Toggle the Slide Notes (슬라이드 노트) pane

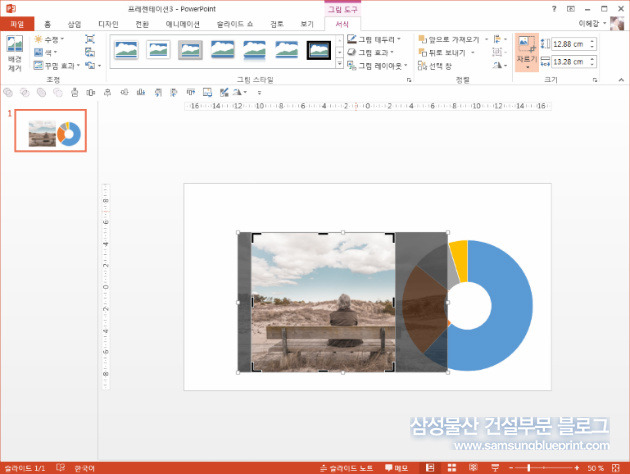346,468
